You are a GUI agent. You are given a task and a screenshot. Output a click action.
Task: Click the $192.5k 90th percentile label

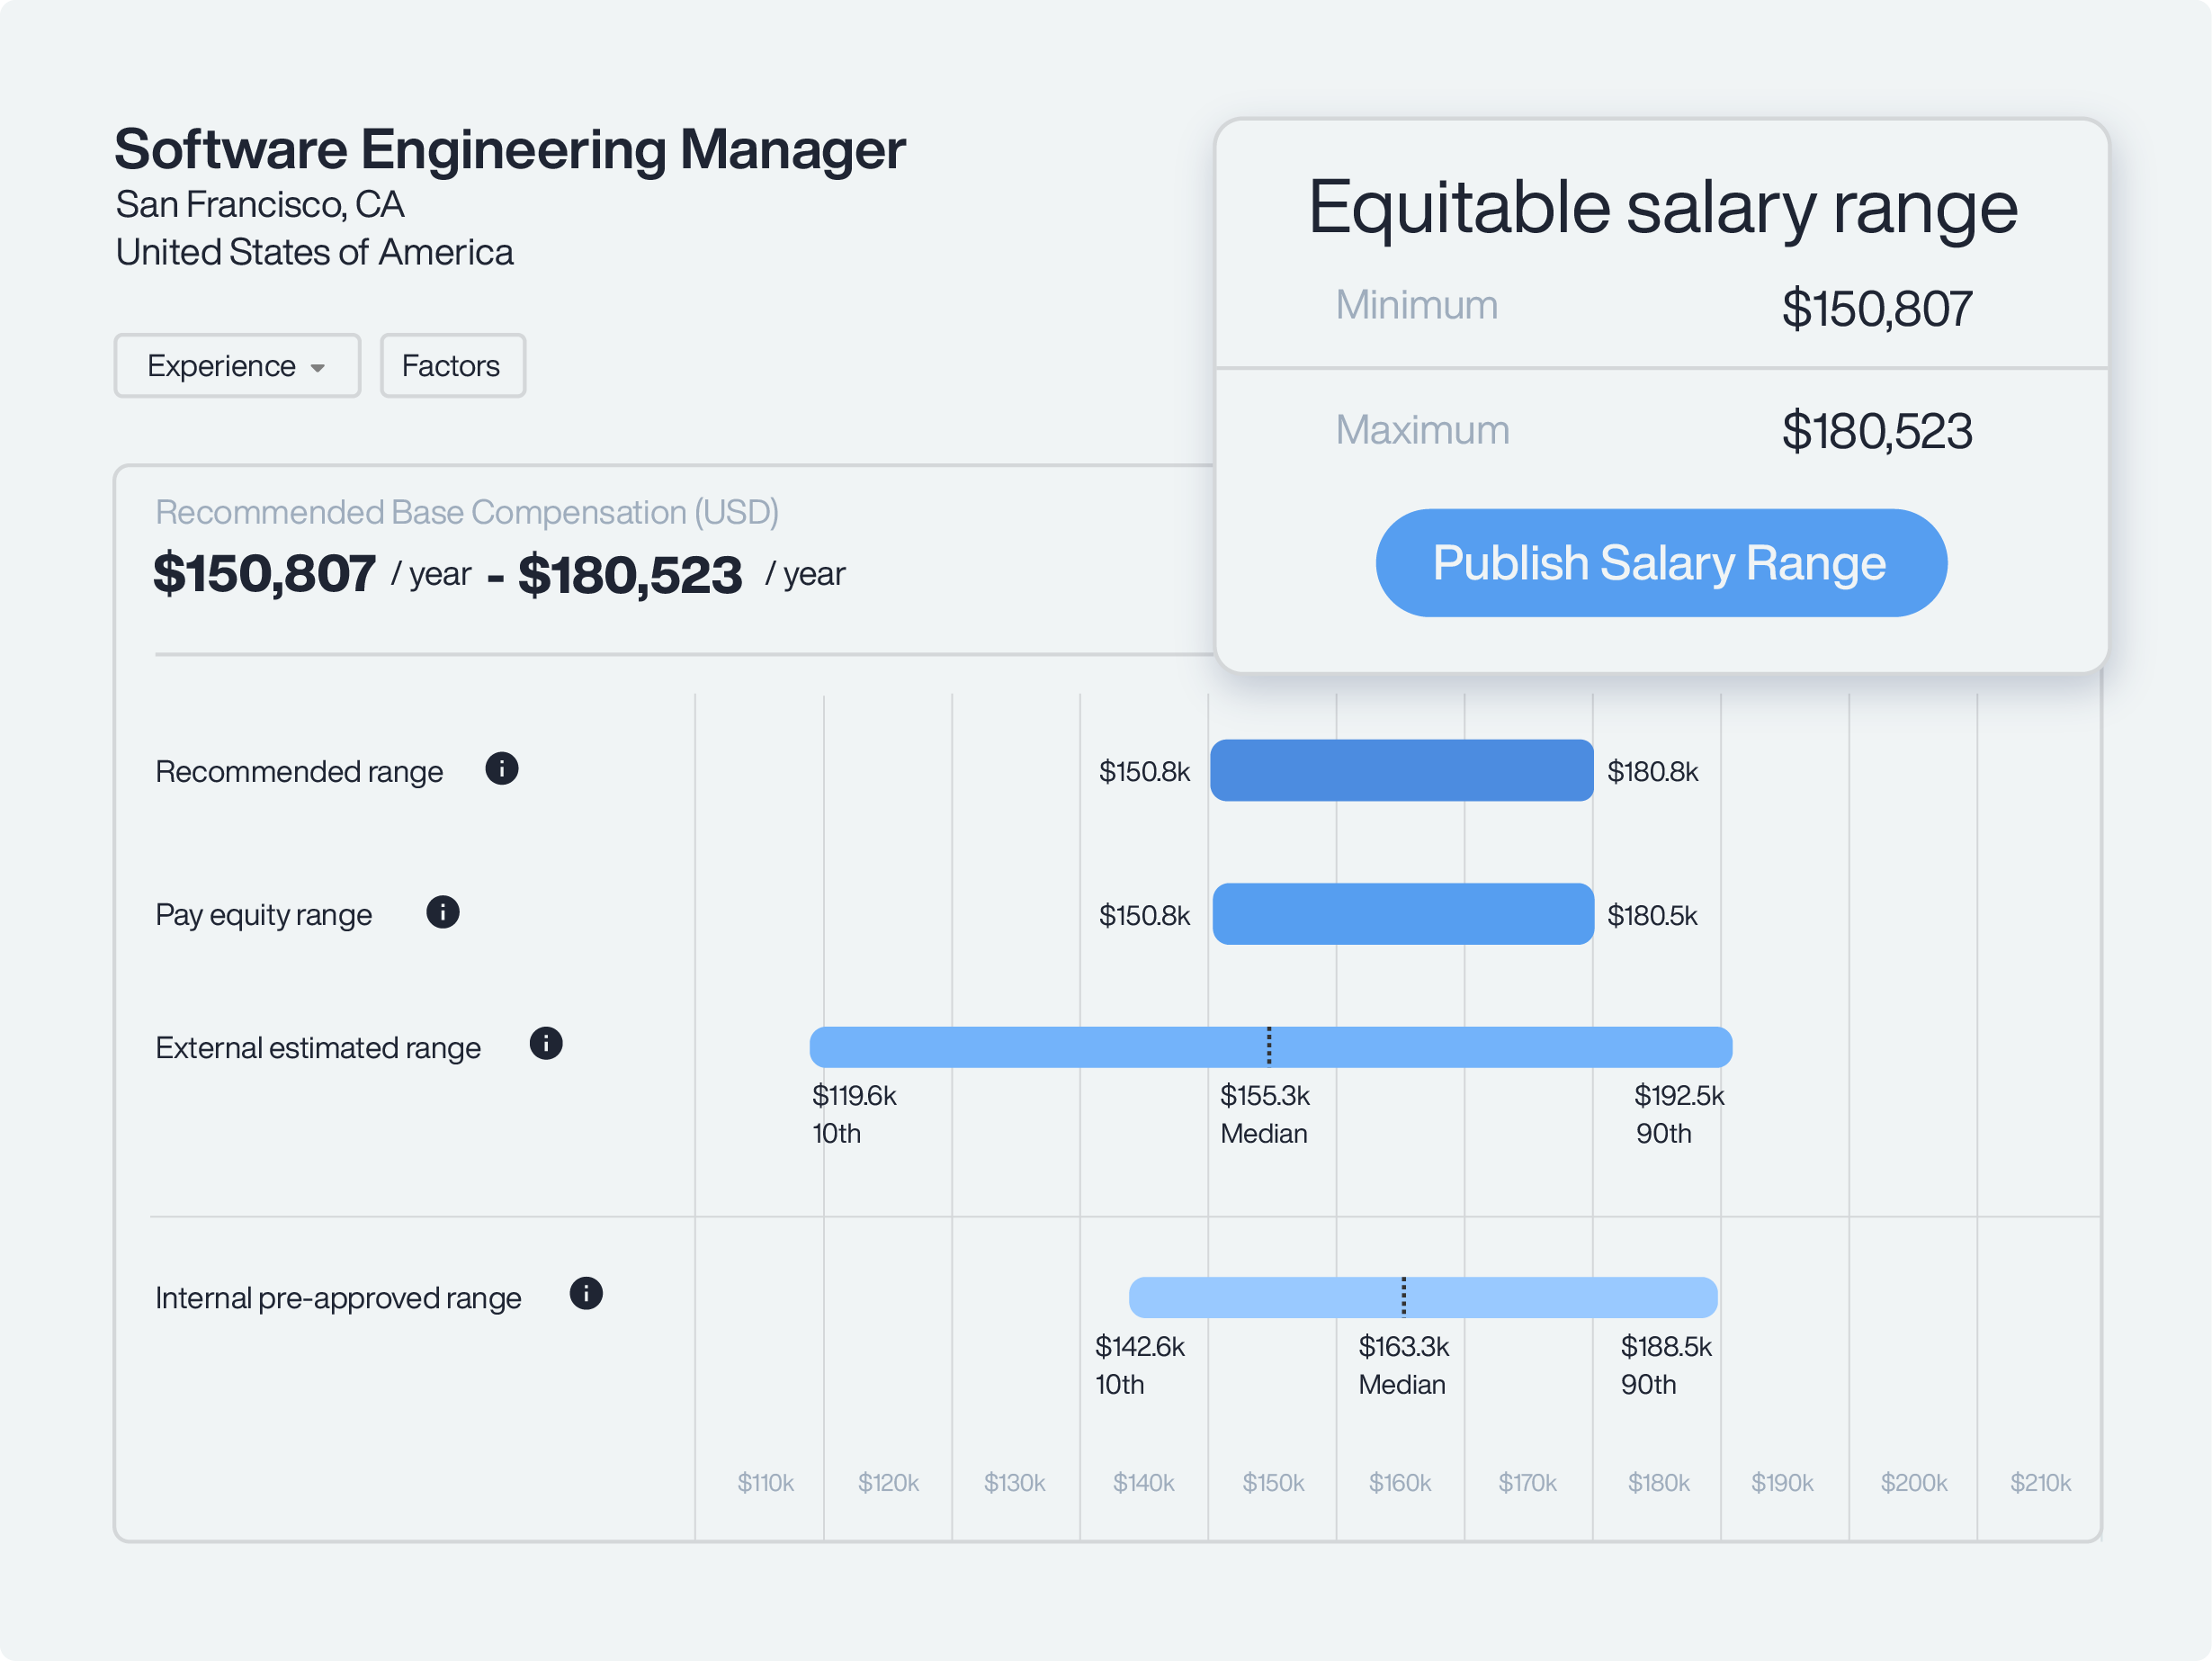[x=1678, y=1096]
